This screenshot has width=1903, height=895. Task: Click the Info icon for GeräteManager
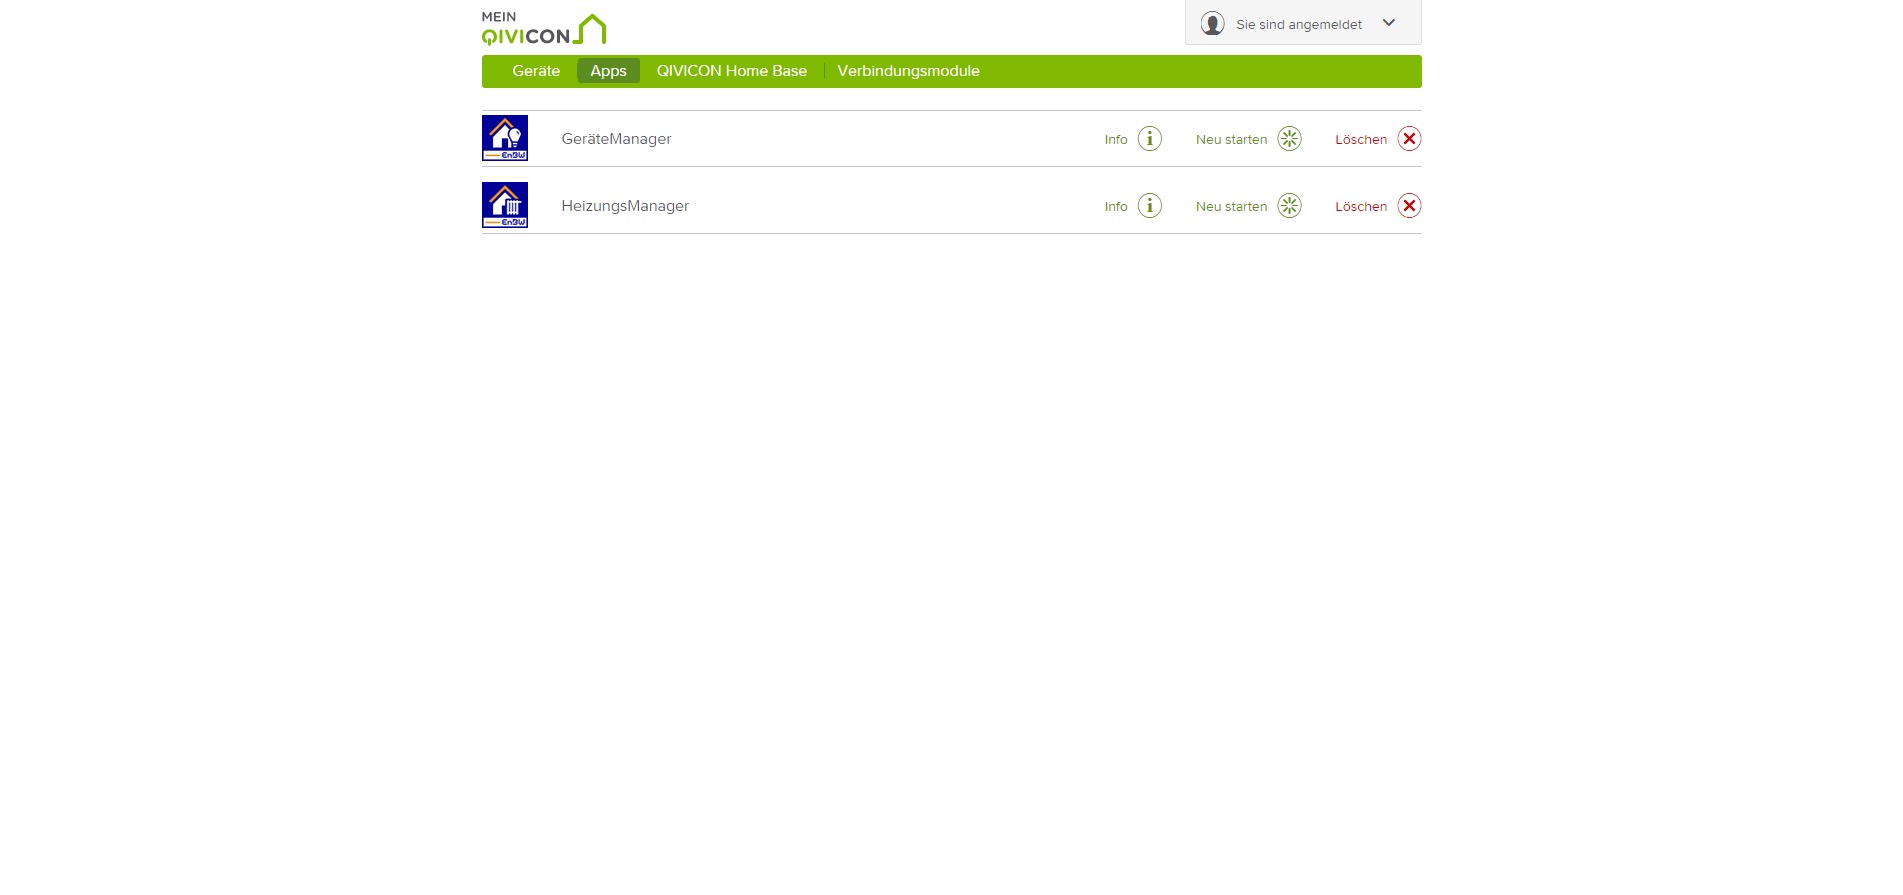tap(1150, 139)
